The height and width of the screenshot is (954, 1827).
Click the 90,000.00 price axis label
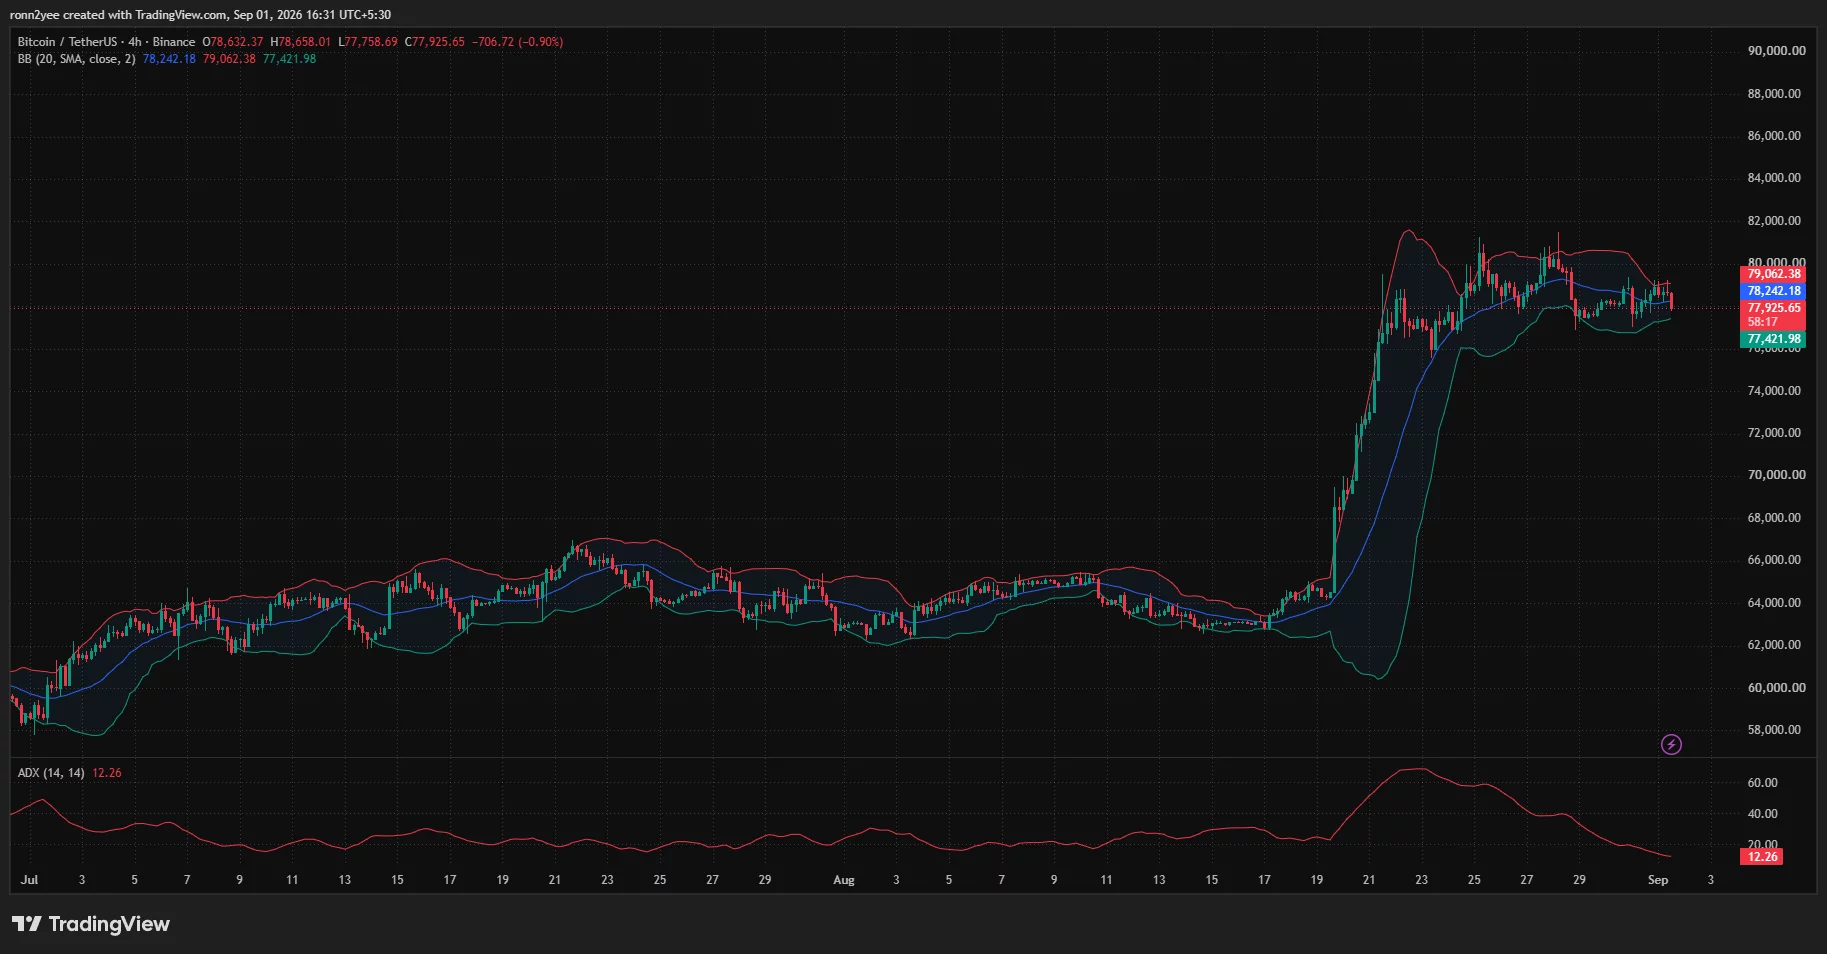tap(1776, 51)
